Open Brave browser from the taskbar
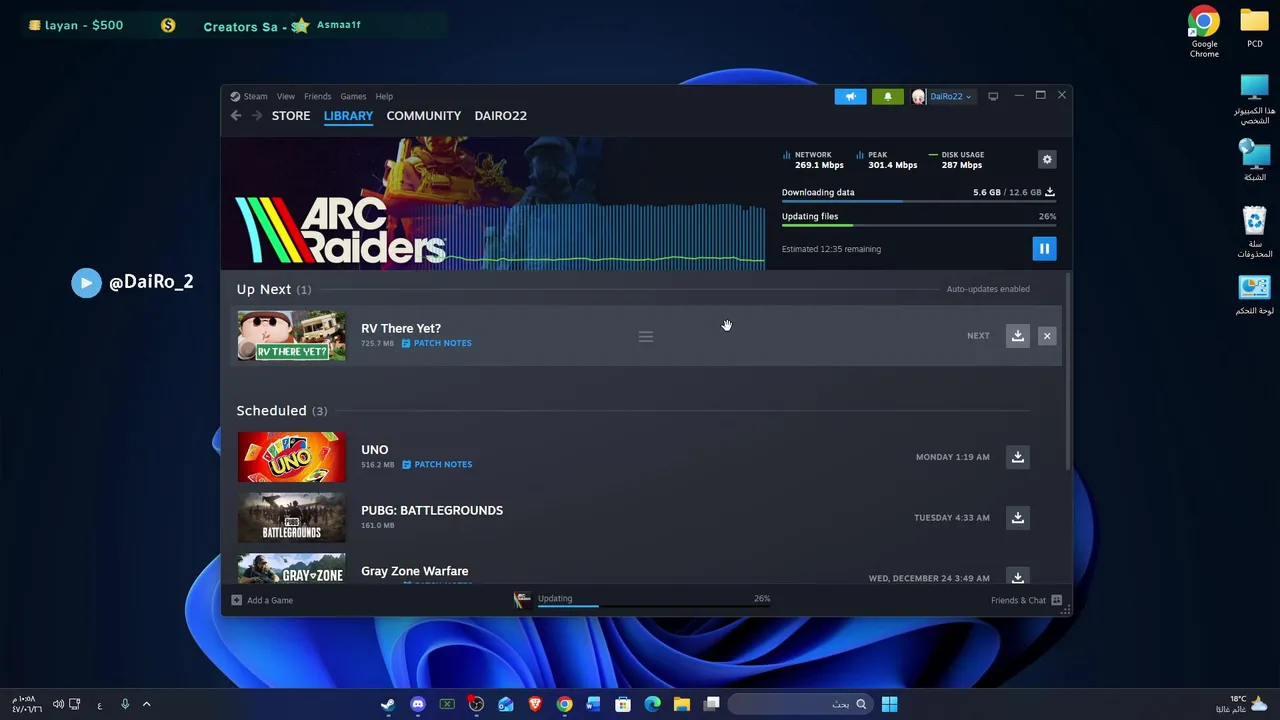Screen dimensions: 1280x720 pyautogui.click(x=535, y=705)
